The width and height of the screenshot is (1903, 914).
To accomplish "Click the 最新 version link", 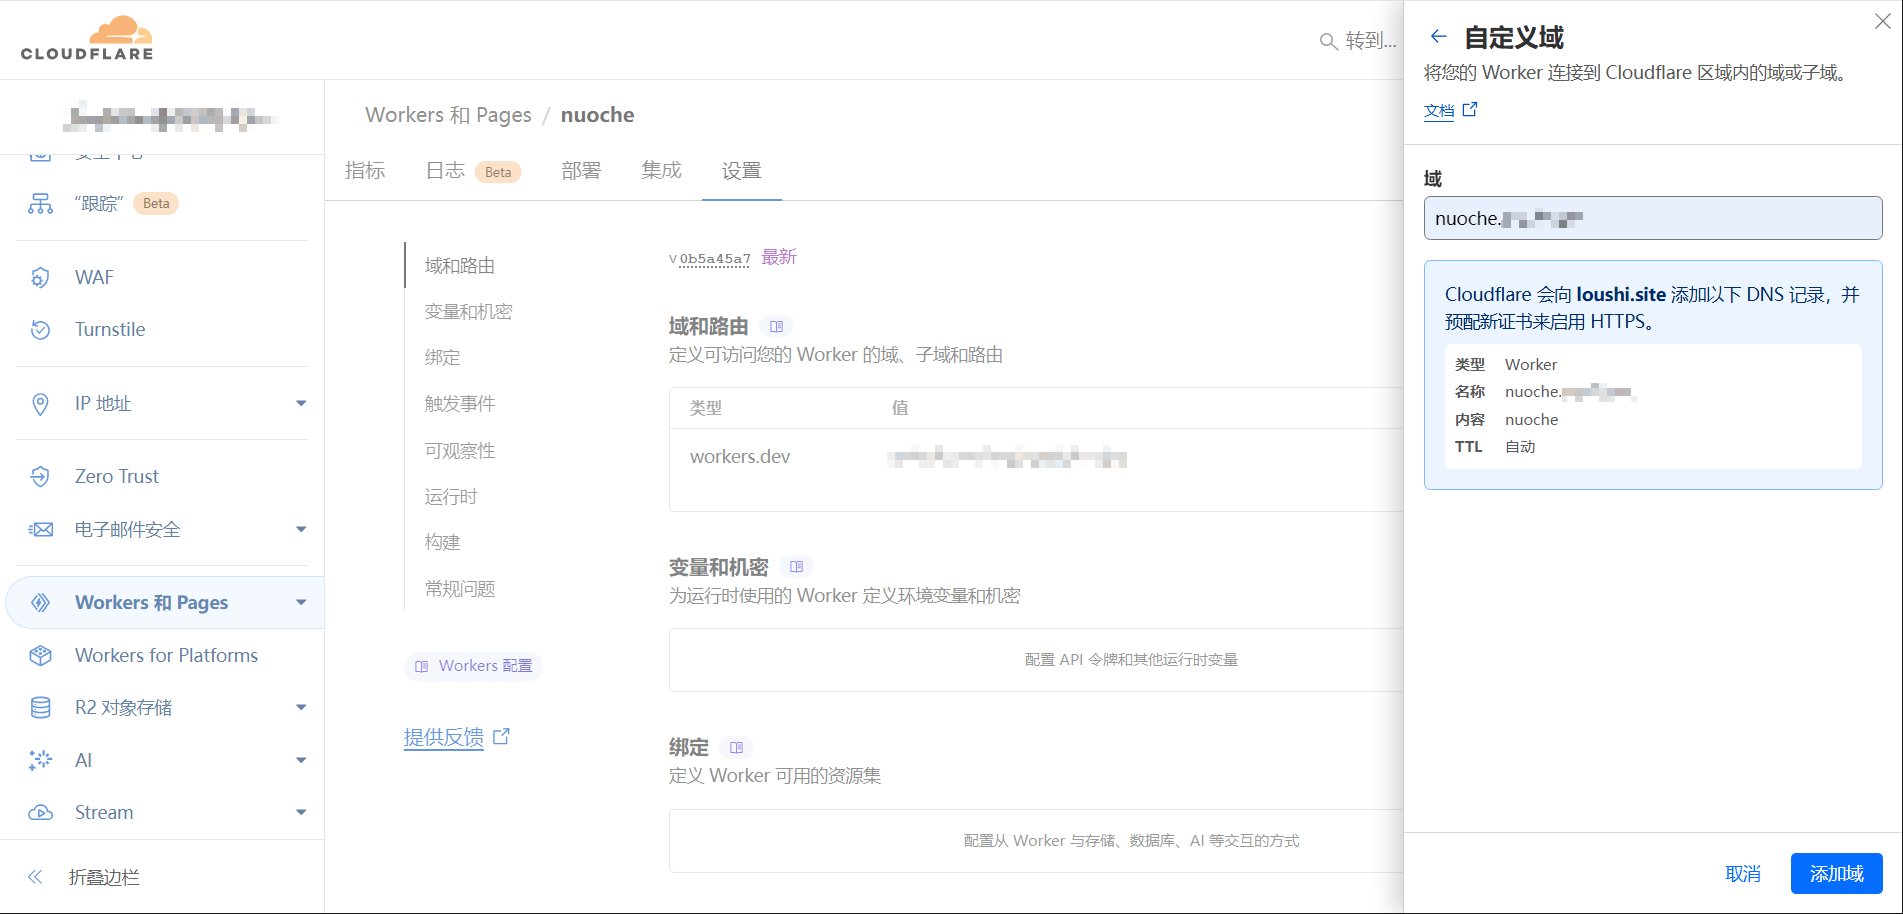I will pyautogui.click(x=779, y=258).
